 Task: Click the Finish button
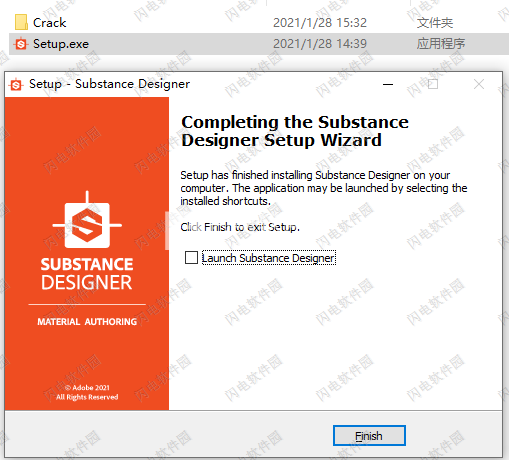point(369,435)
